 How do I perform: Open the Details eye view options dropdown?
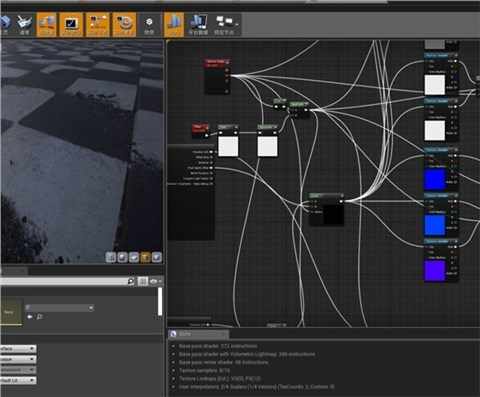pyautogui.click(x=155, y=281)
